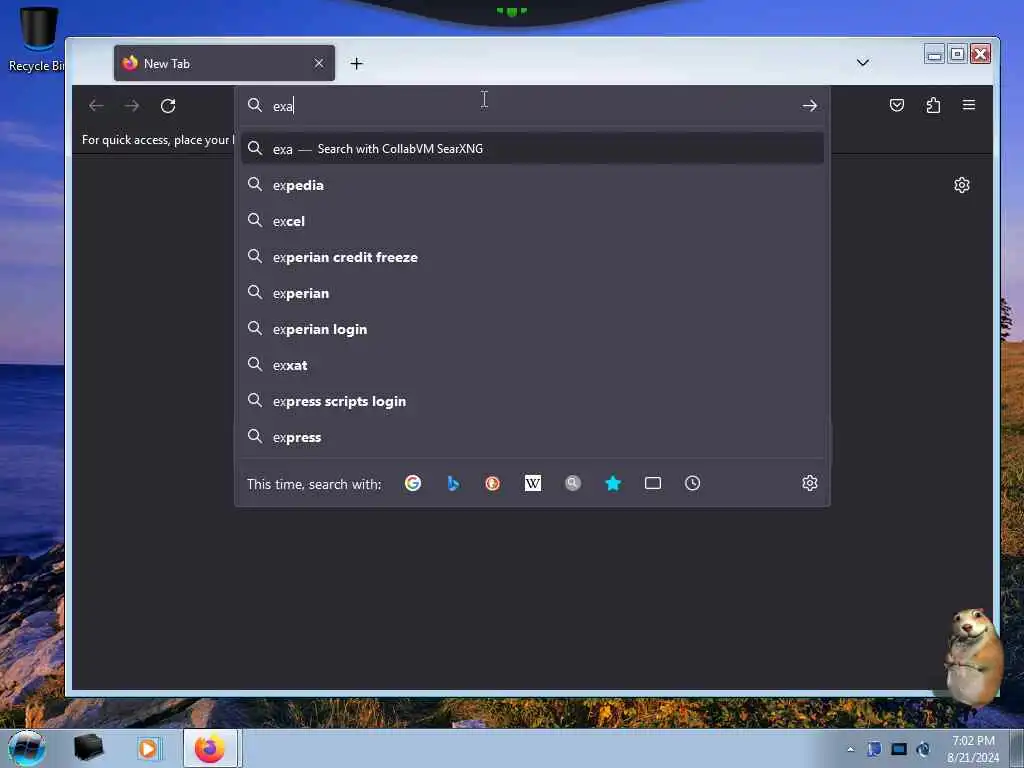
Task: Select the New Tab tab
Action: pyautogui.click(x=224, y=63)
